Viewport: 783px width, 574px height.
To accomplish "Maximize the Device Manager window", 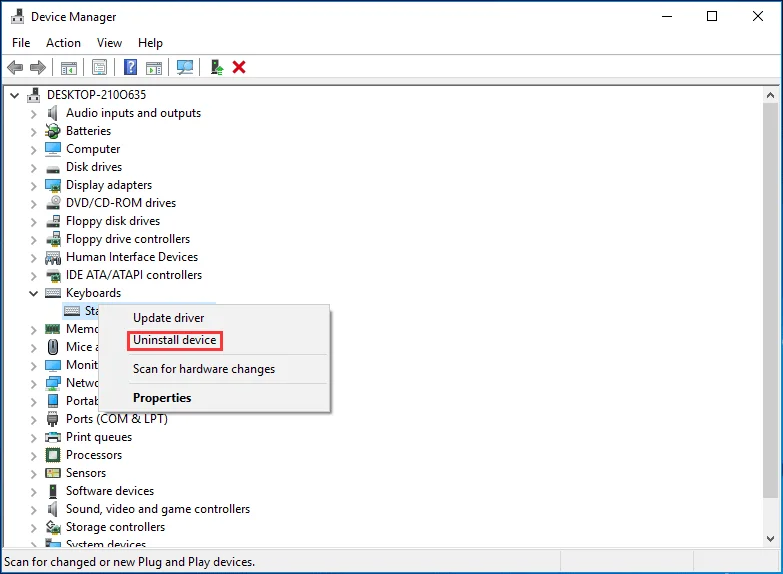I will [712, 16].
